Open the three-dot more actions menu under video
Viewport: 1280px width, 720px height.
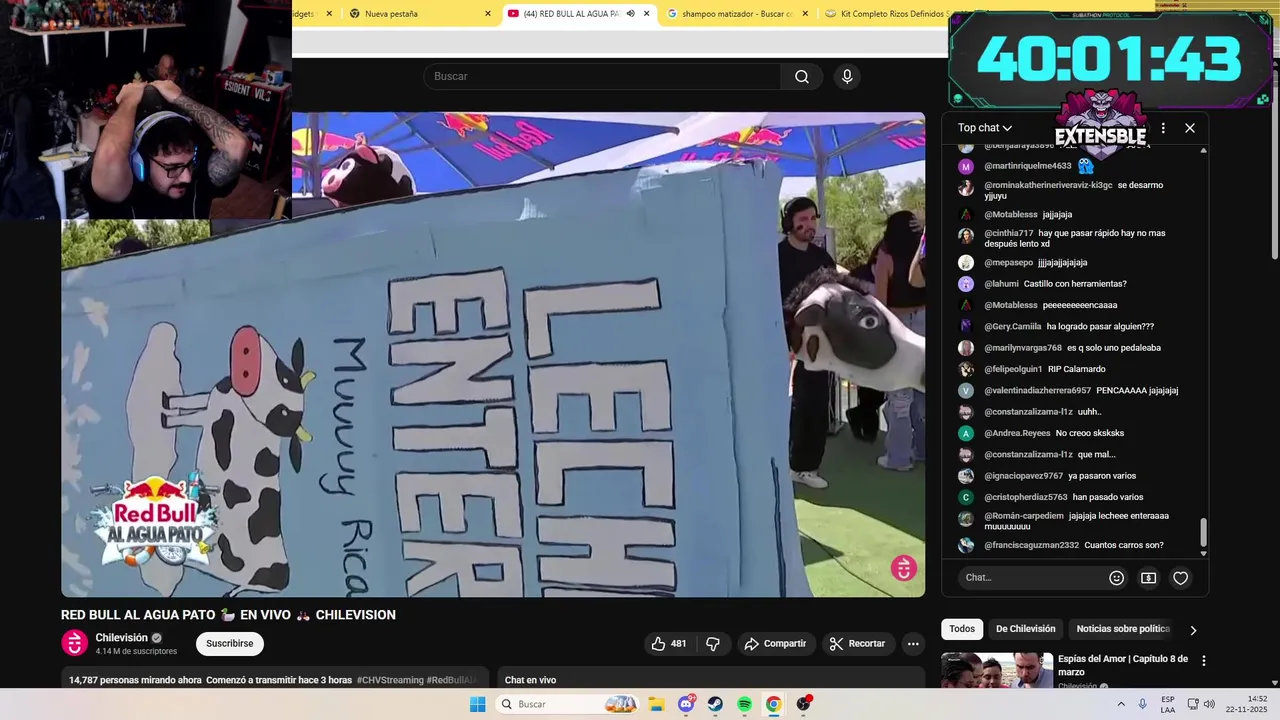tap(913, 644)
